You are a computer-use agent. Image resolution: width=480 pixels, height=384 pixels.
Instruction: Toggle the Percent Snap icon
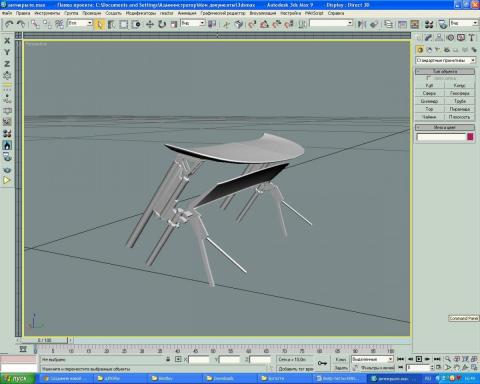(277, 24)
